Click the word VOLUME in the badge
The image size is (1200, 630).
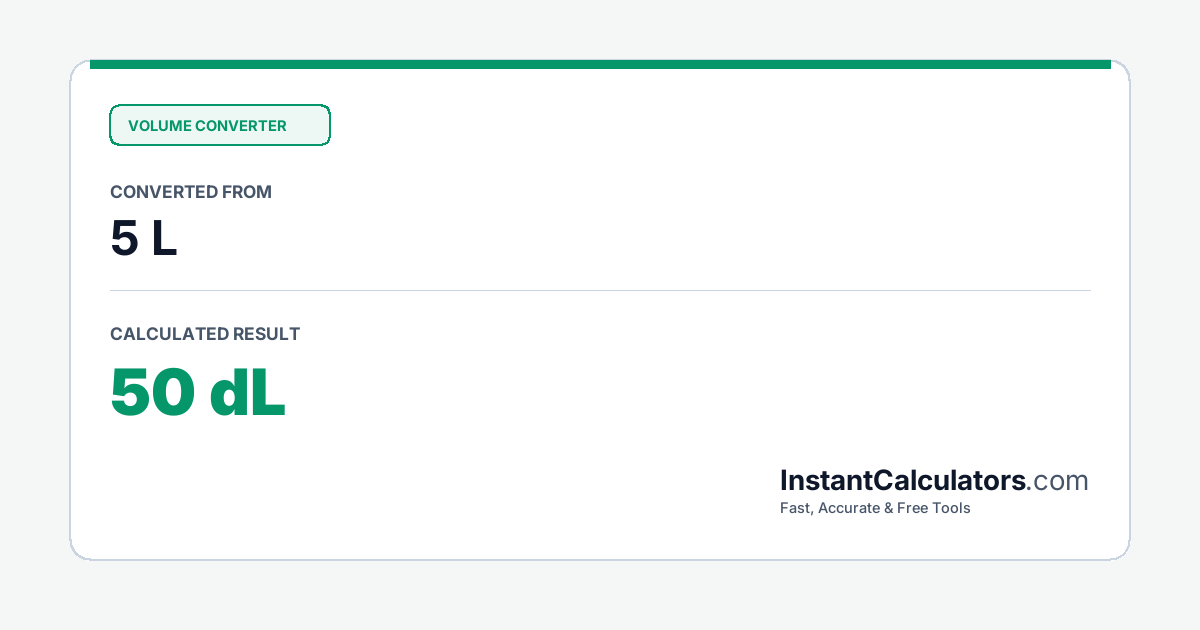click(x=159, y=126)
